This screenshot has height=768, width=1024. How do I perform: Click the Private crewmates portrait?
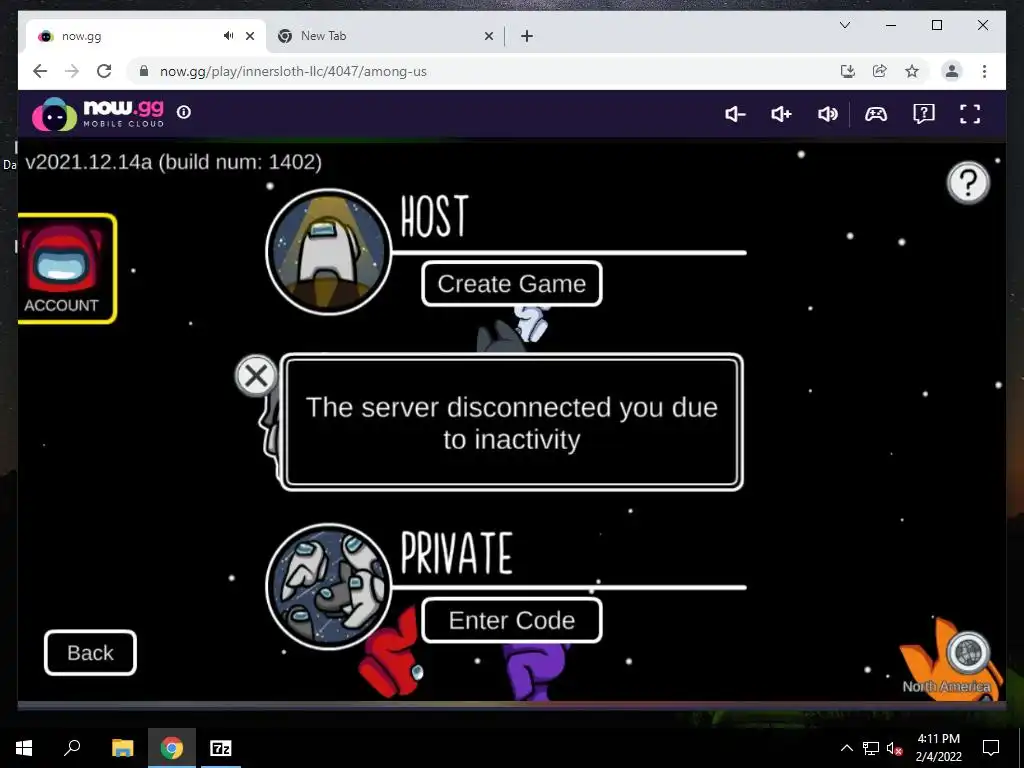pyautogui.click(x=328, y=586)
